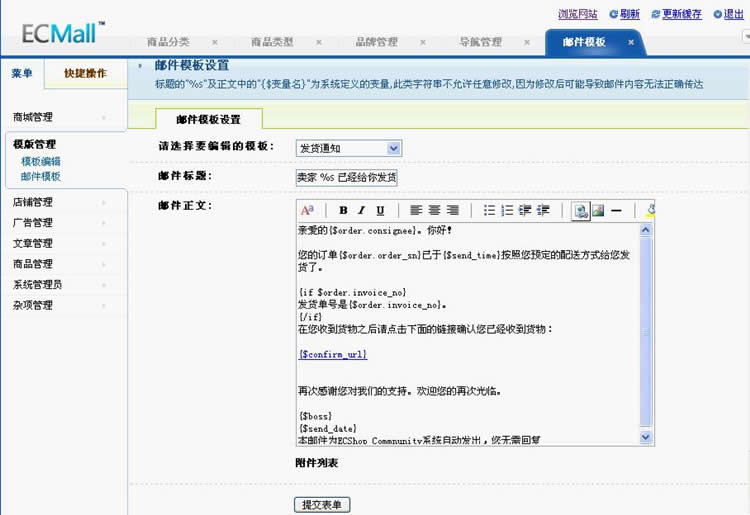The image size is (750, 515).
Task: Toggle bold formatting in the editor
Action: (343, 211)
